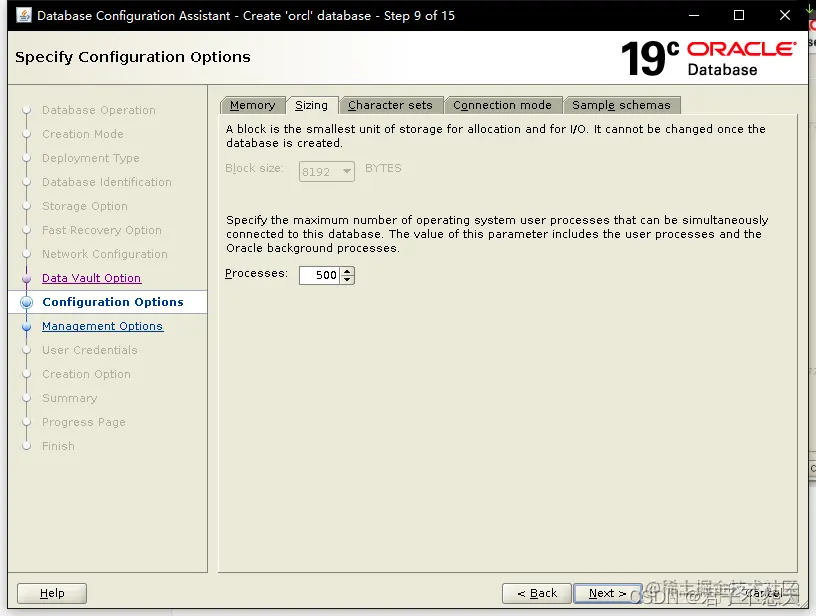Click the Oracle 19c Database logo
Screen dimensions: 816x616
click(x=708, y=58)
